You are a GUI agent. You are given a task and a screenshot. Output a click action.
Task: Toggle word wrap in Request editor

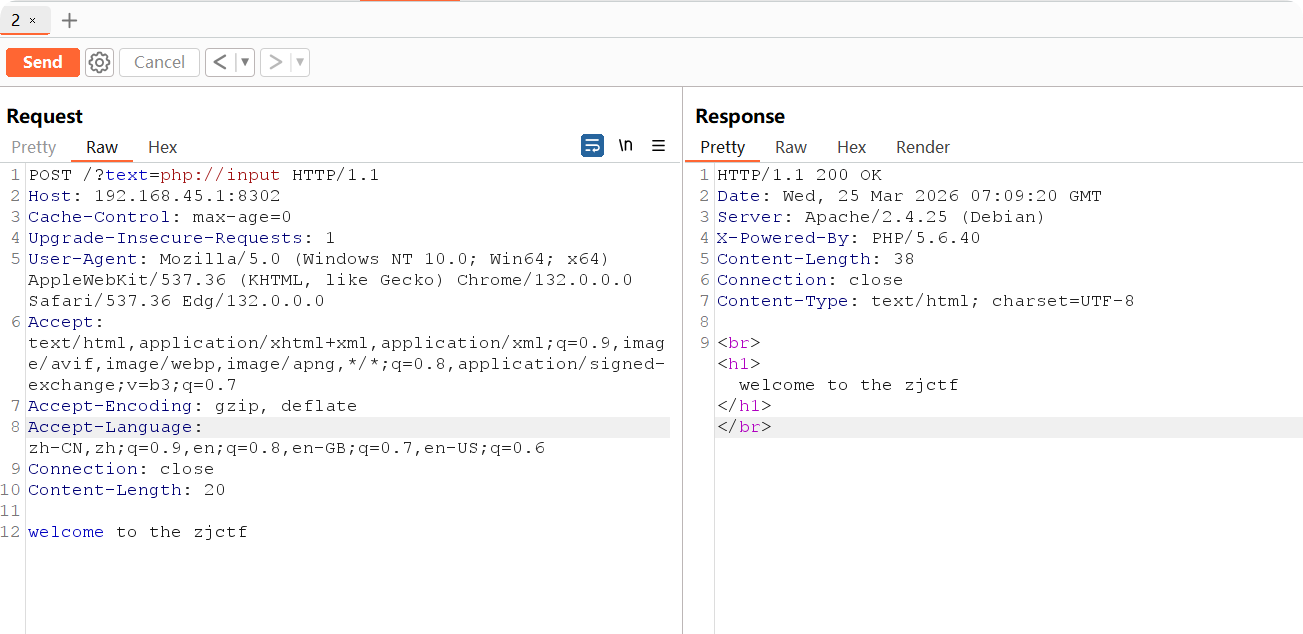pyautogui.click(x=592, y=146)
